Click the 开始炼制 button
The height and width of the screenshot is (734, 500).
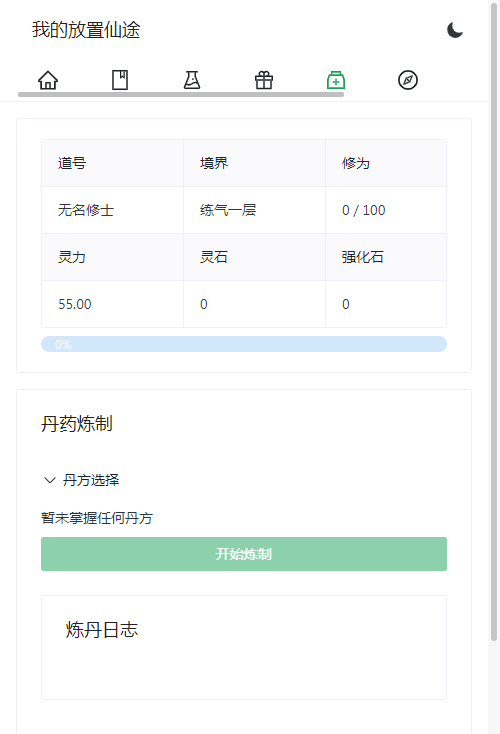point(244,554)
